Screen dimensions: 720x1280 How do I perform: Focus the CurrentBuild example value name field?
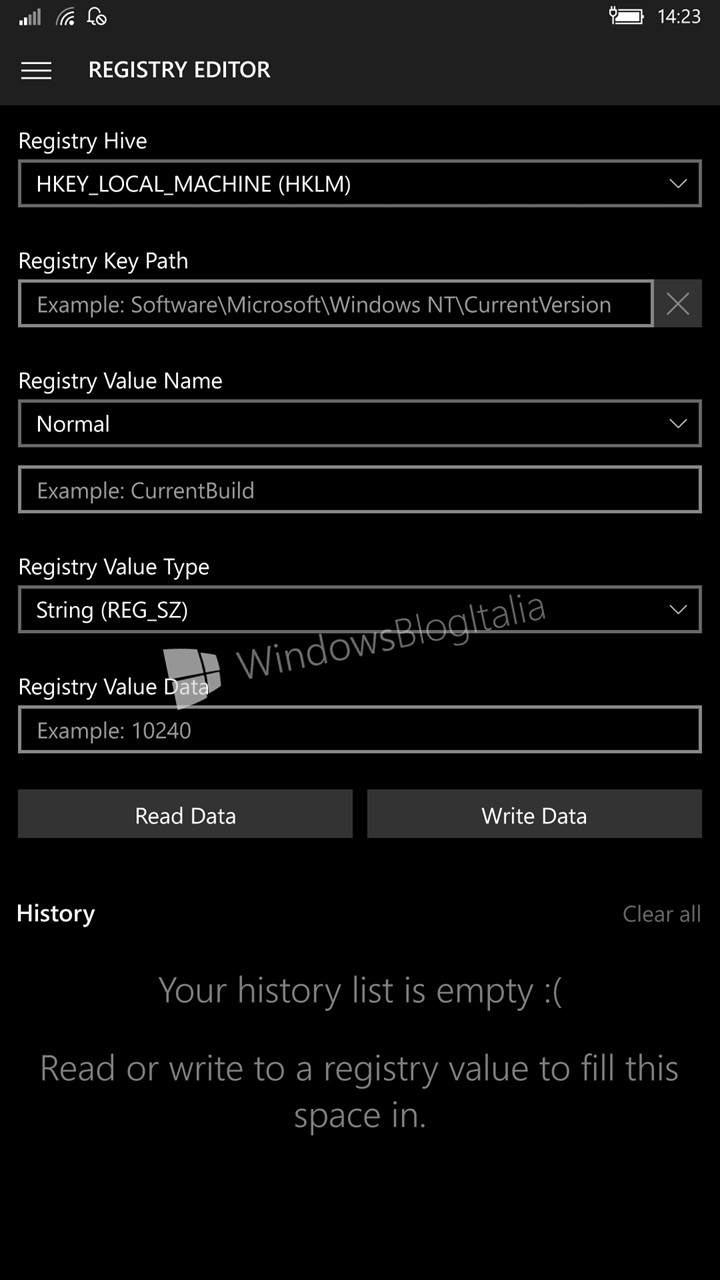coord(360,490)
